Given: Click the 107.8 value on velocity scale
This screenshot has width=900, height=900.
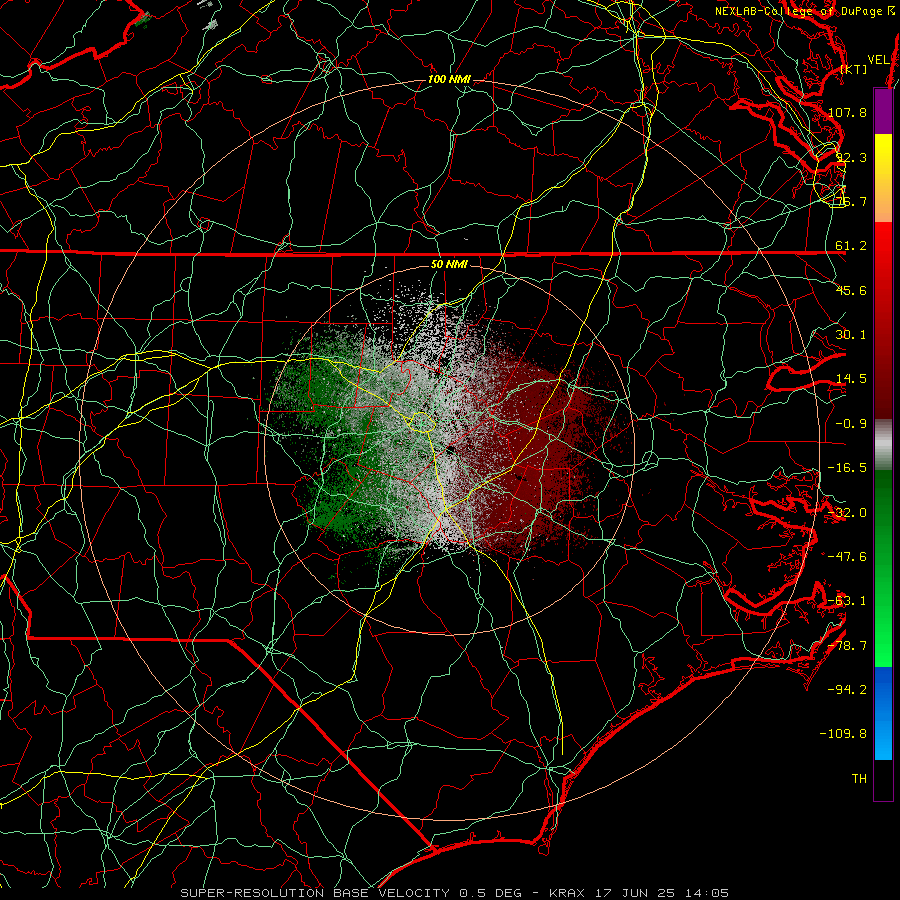Looking at the screenshot, I should (847, 112).
